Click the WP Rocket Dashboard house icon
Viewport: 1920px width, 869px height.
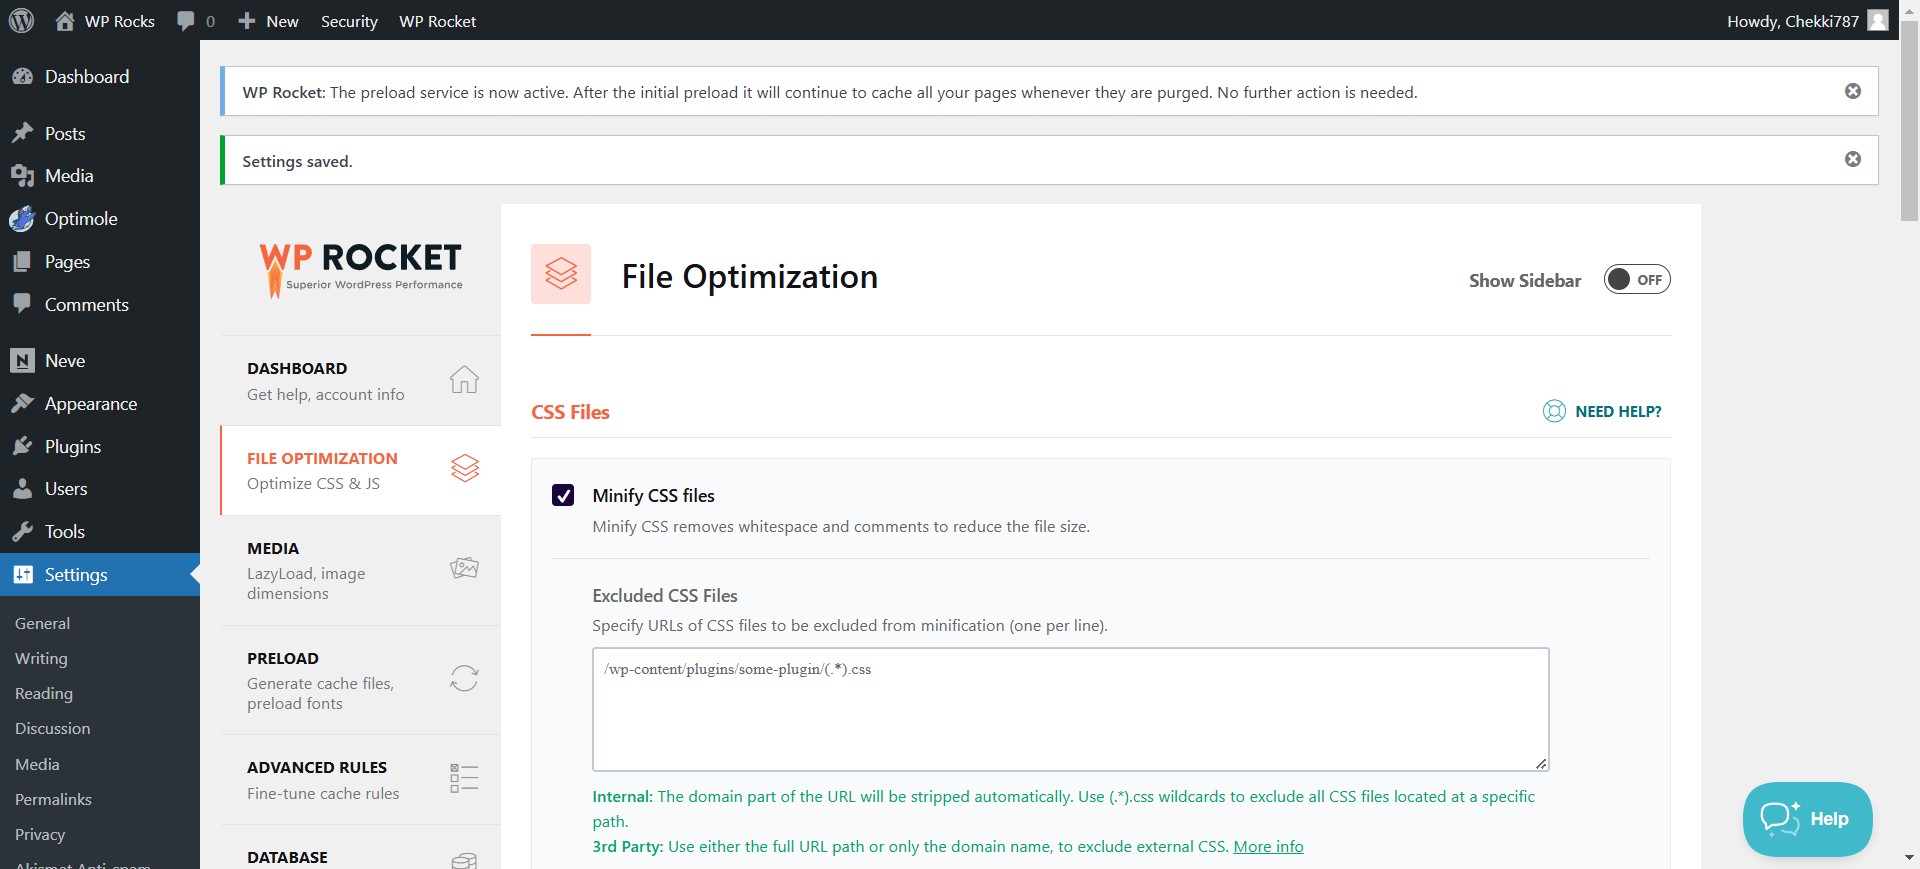tap(464, 379)
